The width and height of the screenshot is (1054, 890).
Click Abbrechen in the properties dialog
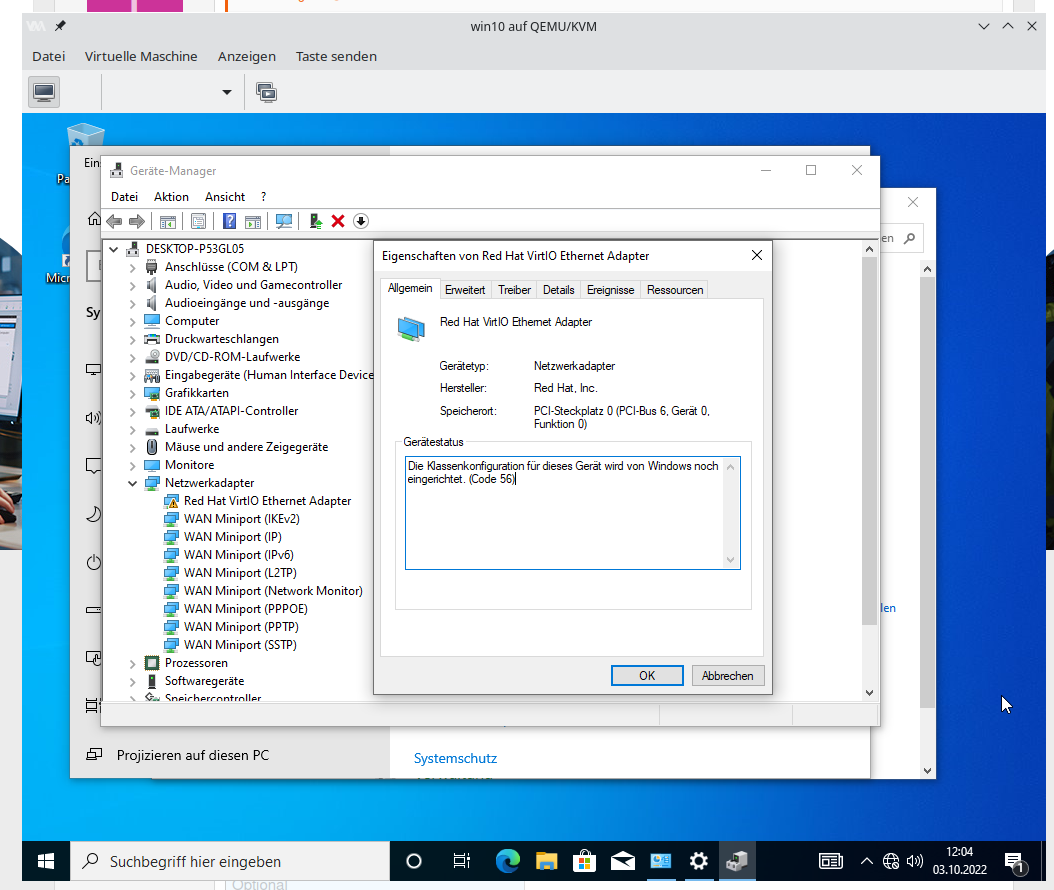(727, 676)
